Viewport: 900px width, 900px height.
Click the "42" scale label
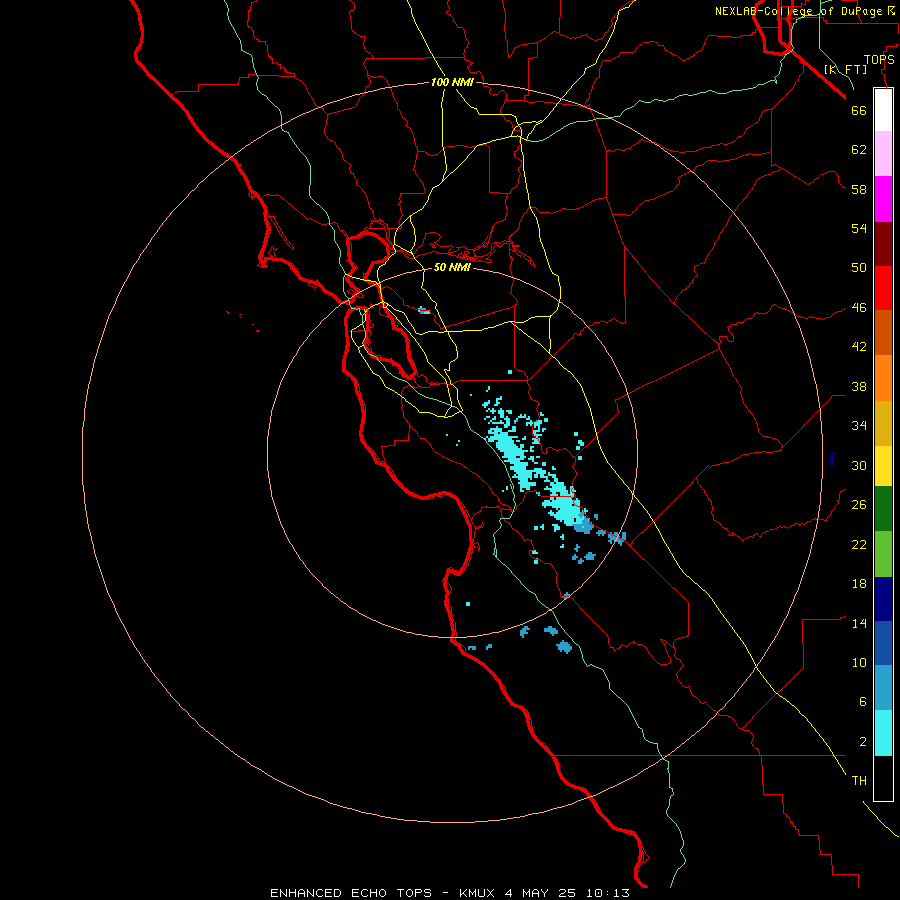[x=859, y=347]
